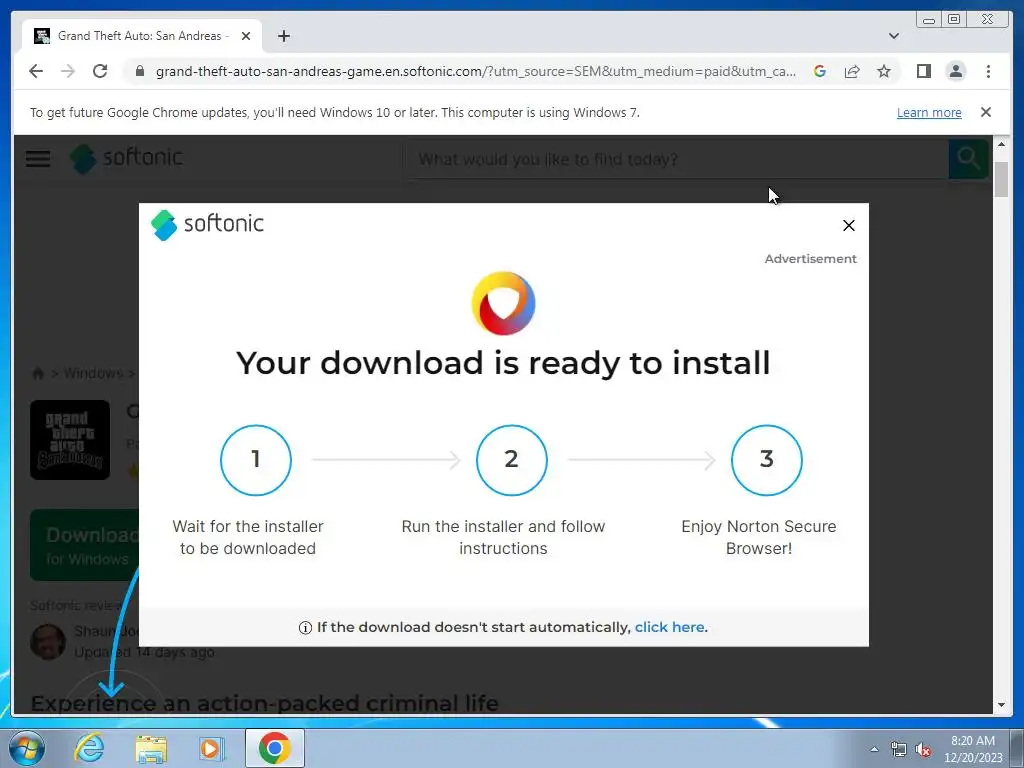Click "Run the installer and follow instructions" text

(x=504, y=537)
